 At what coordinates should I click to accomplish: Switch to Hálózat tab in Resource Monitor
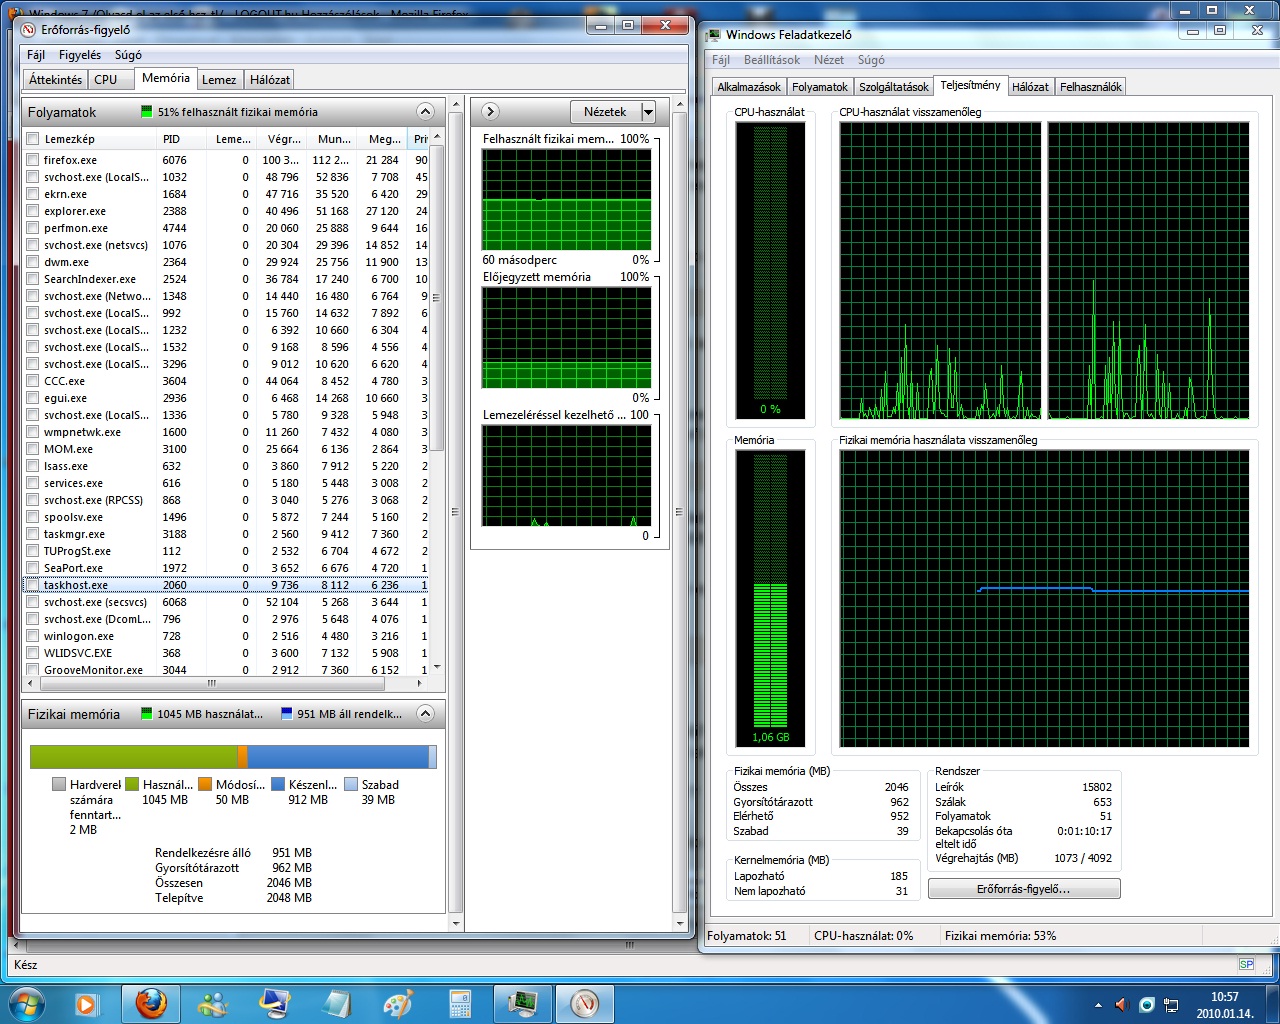[270, 80]
